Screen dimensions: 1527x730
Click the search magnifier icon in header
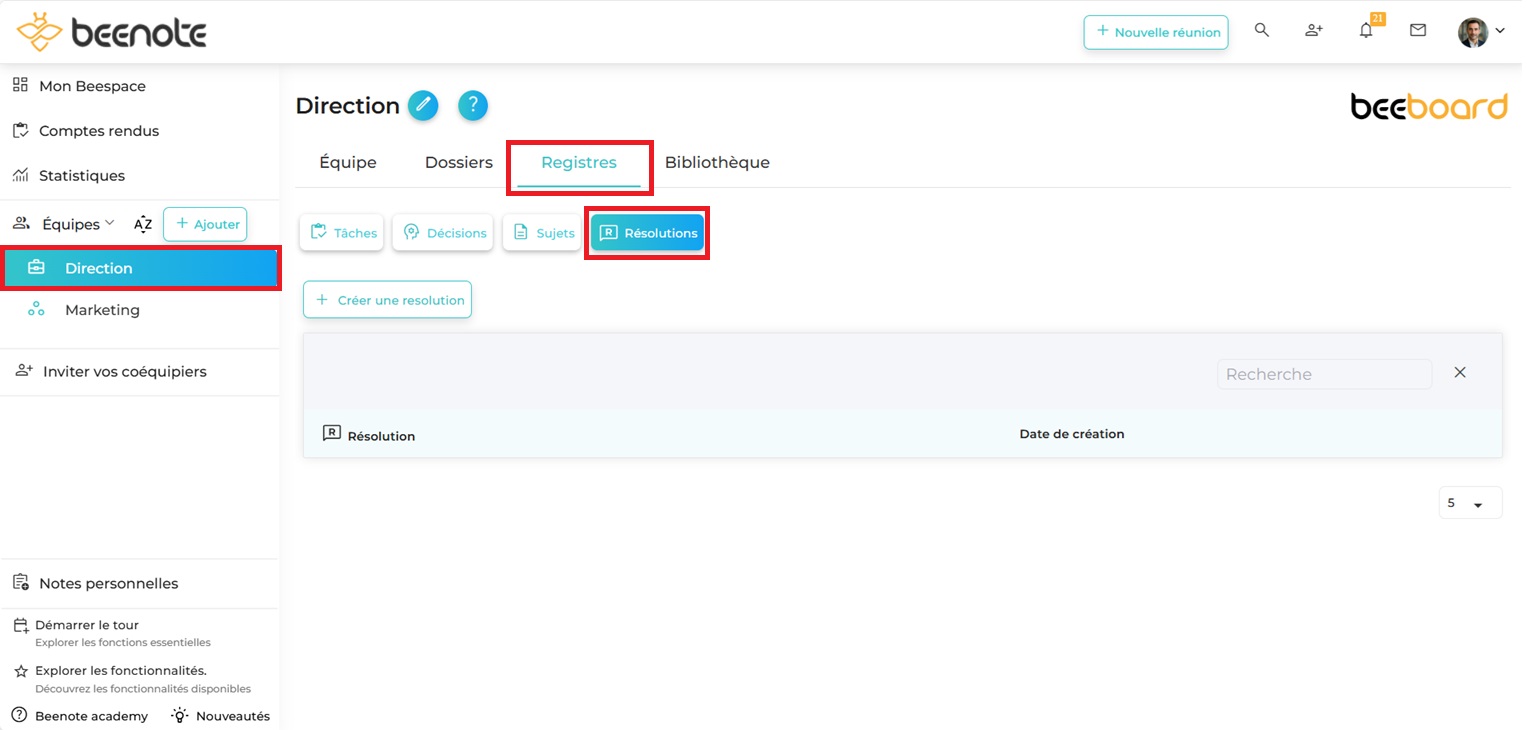pos(1262,31)
